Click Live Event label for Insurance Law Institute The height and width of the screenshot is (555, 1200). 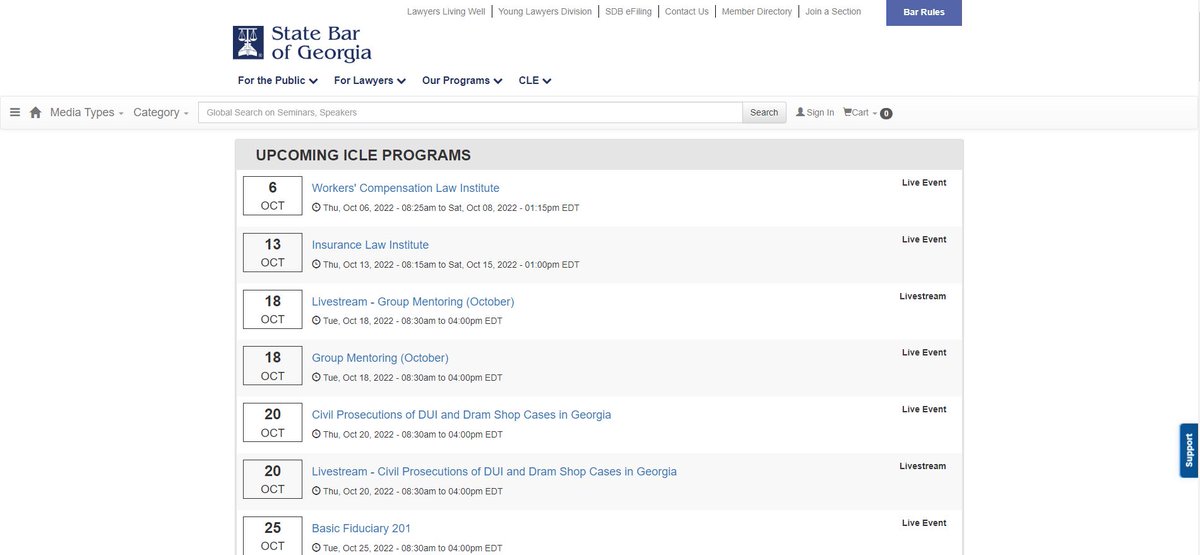(x=924, y=239)
